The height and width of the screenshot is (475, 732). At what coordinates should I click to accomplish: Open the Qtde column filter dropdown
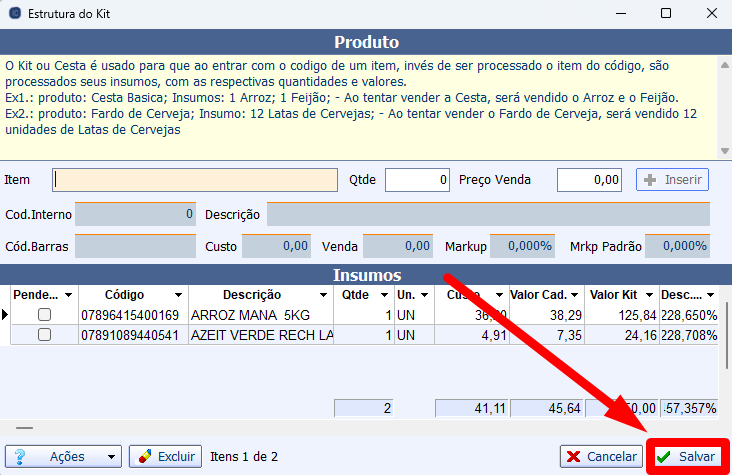383,296
